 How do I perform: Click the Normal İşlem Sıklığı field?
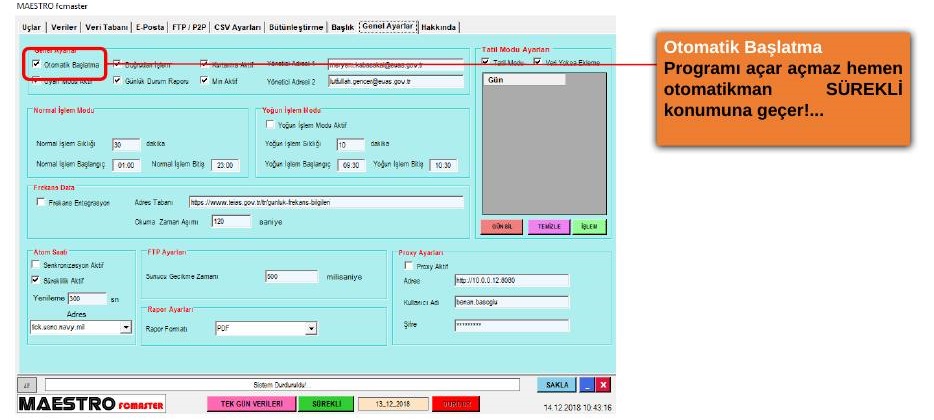(x=126, y=144)
